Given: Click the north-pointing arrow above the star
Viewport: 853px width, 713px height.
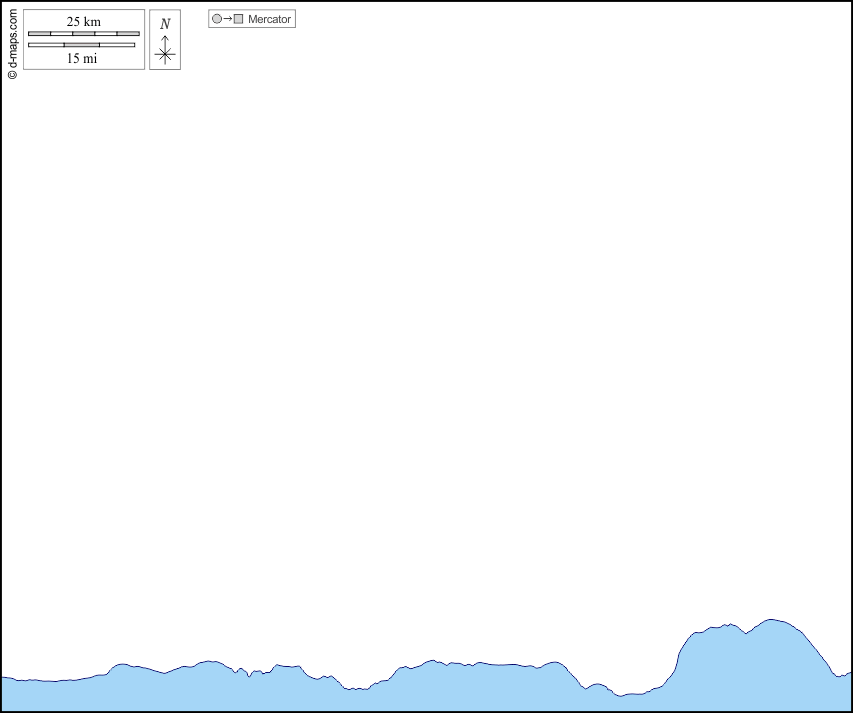Looking at the screenshot, I should pos(165,40).
